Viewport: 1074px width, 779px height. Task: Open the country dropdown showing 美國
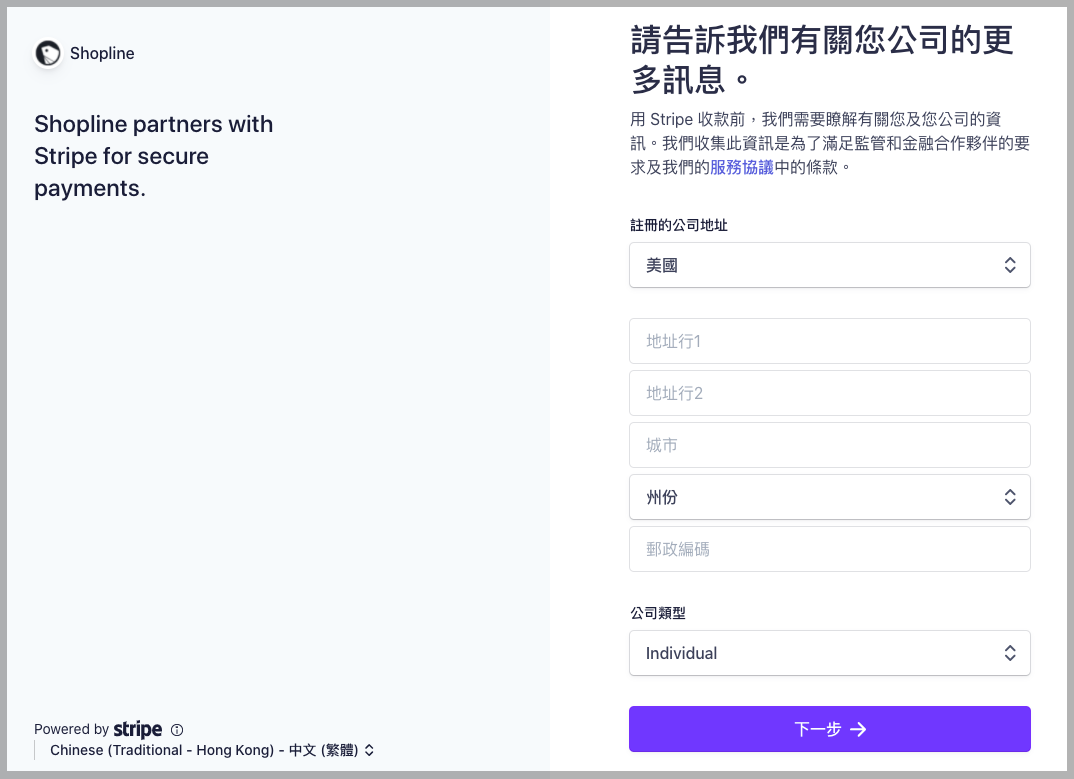coord(830,264)
